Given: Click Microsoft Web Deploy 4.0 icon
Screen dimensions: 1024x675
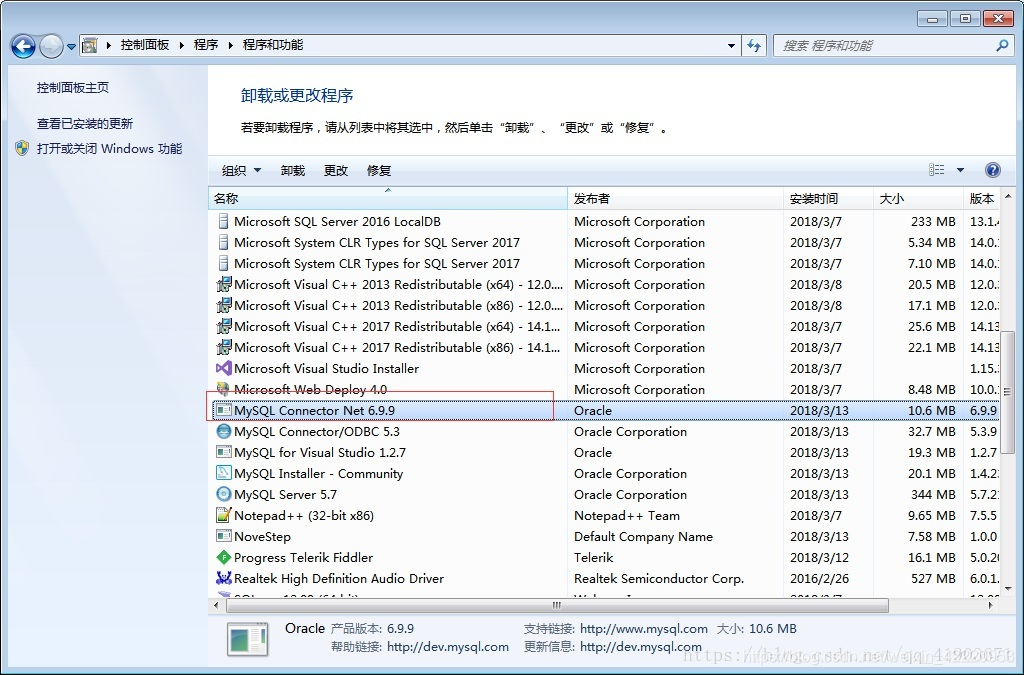Looking at the screenshot, I should click(x=223, y=389).
